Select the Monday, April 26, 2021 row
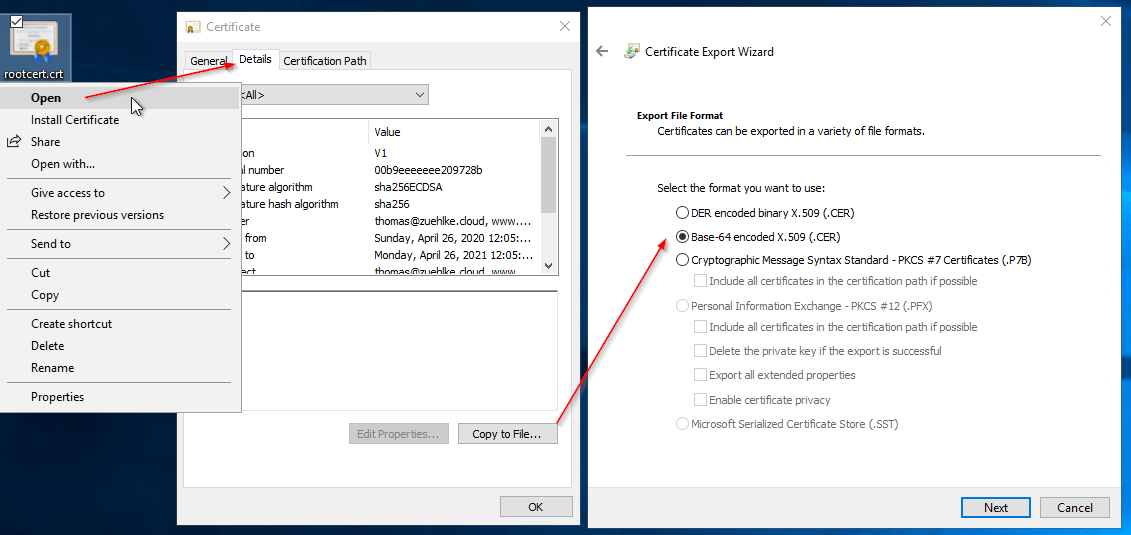The width and height of the screenshot is (1131, 535). [x=390, y=255]
